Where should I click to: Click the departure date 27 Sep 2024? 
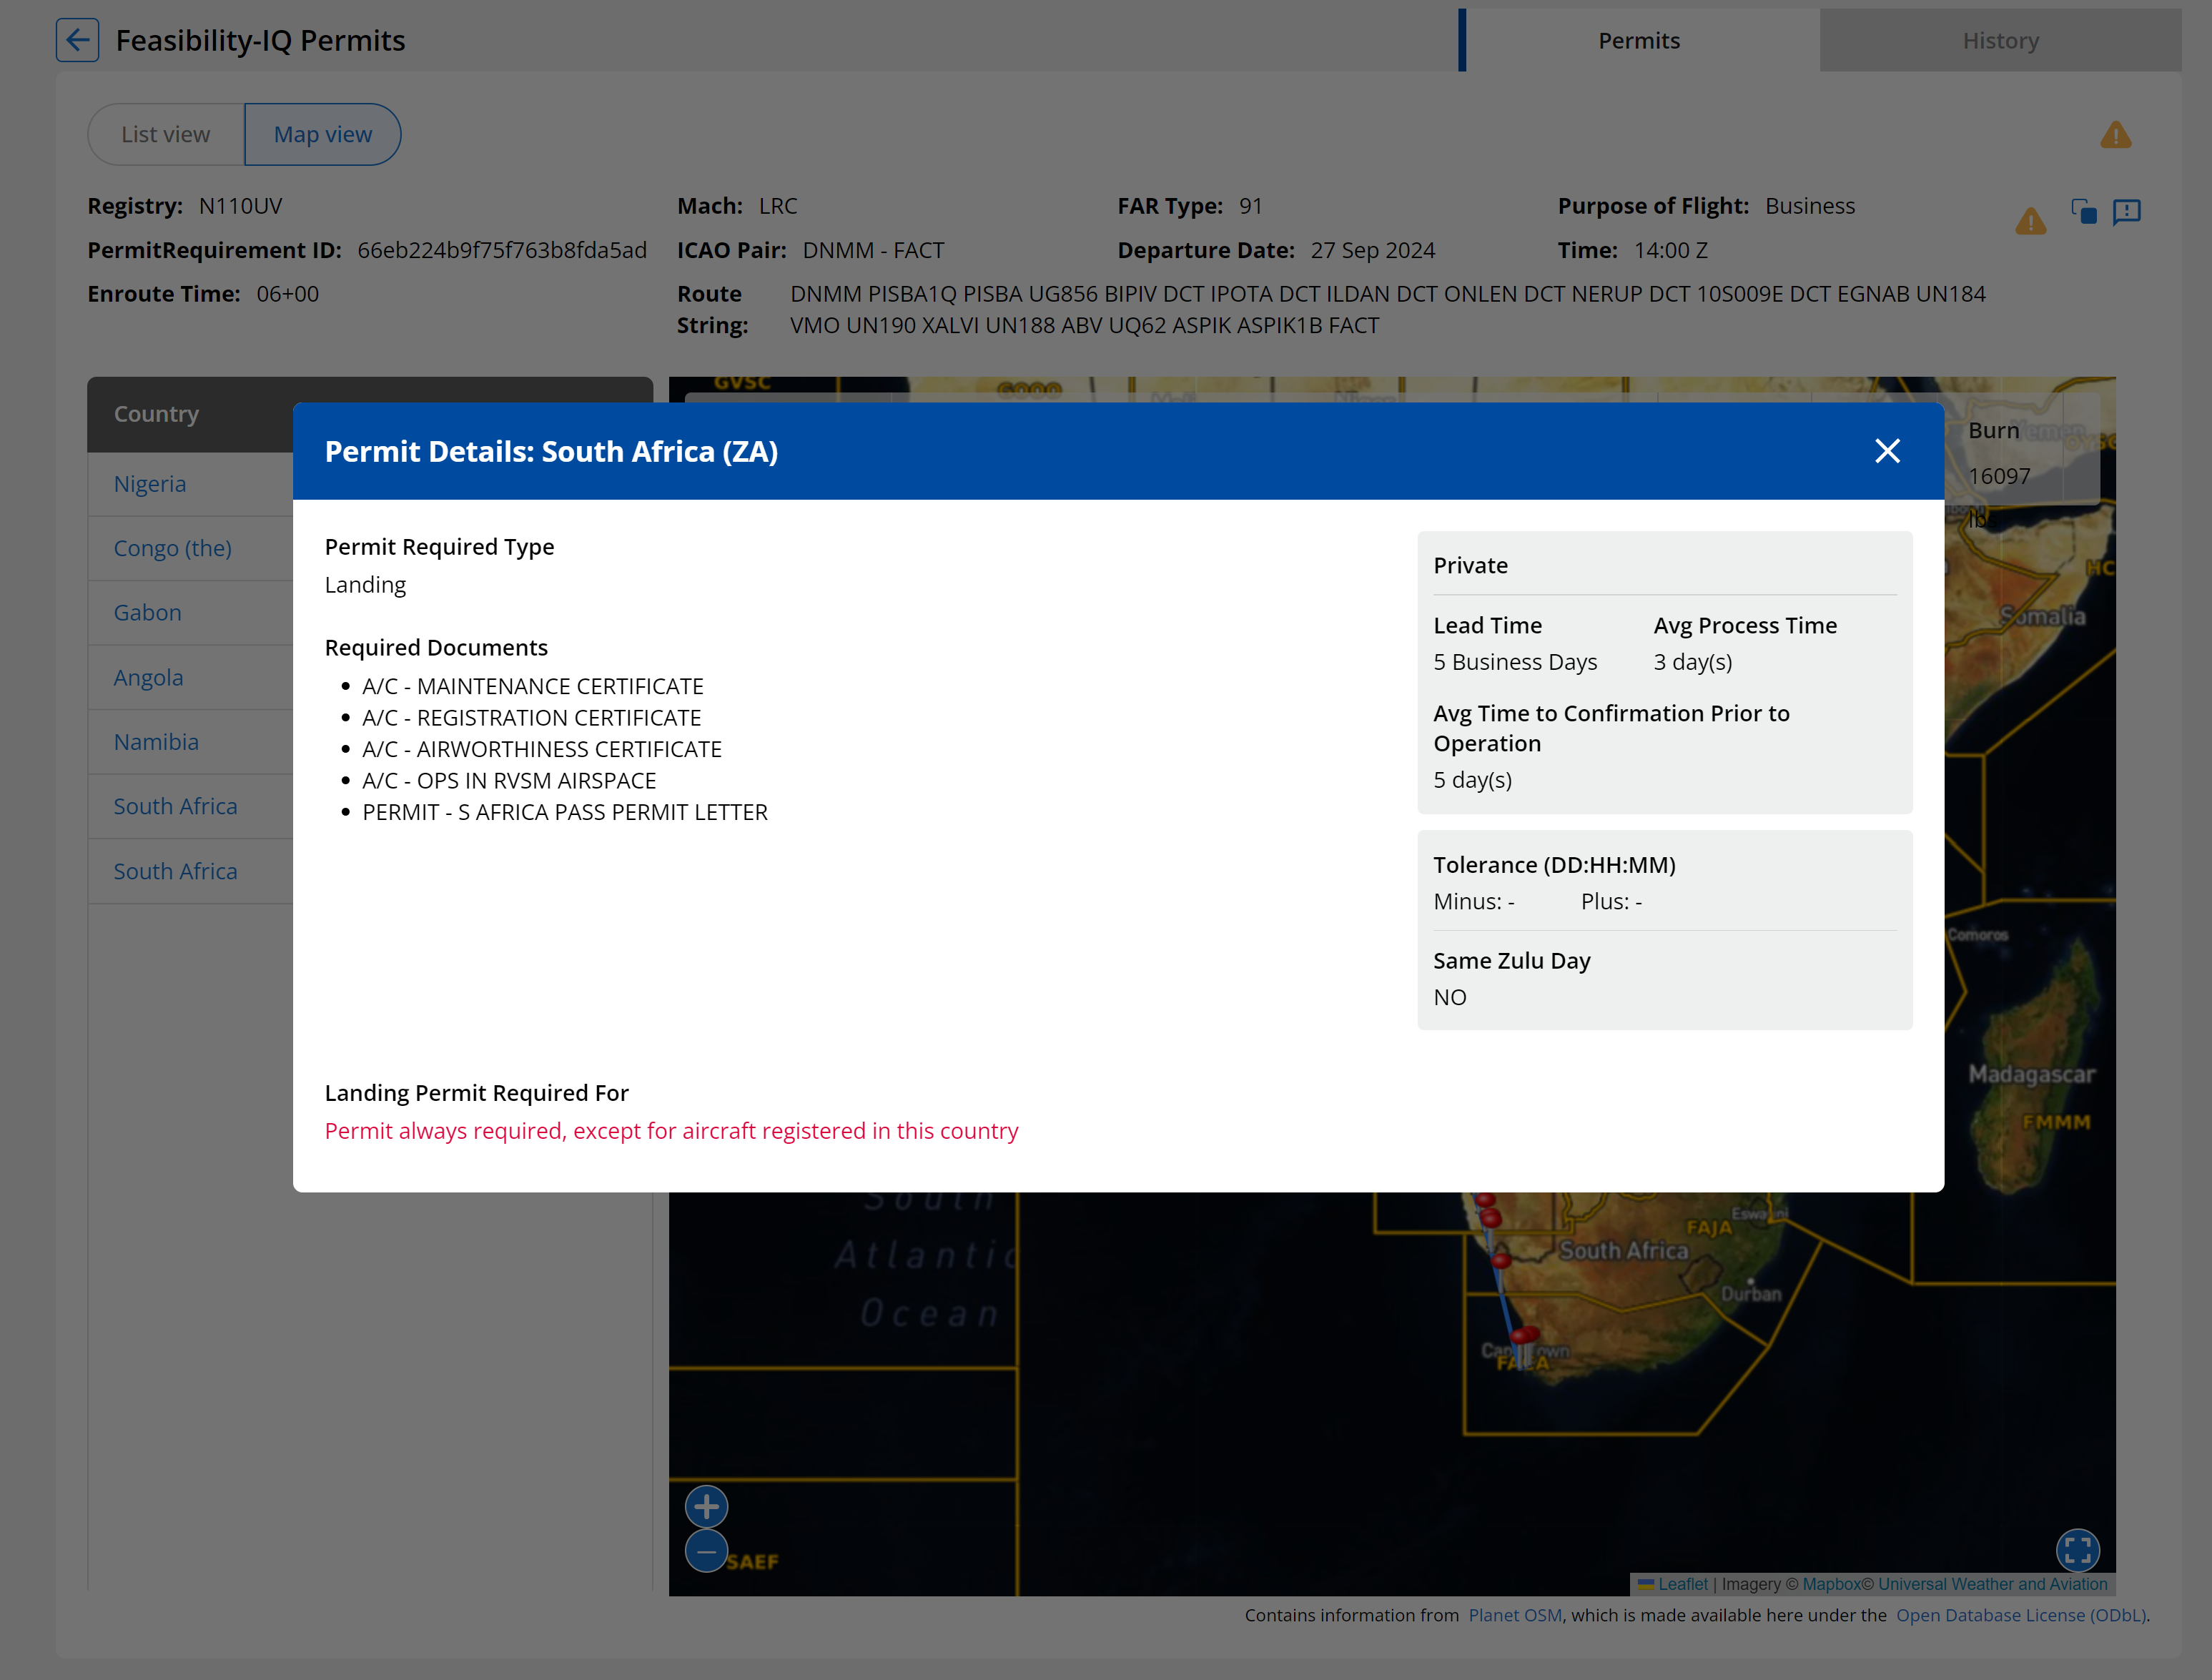click(x=1373, y=250)
